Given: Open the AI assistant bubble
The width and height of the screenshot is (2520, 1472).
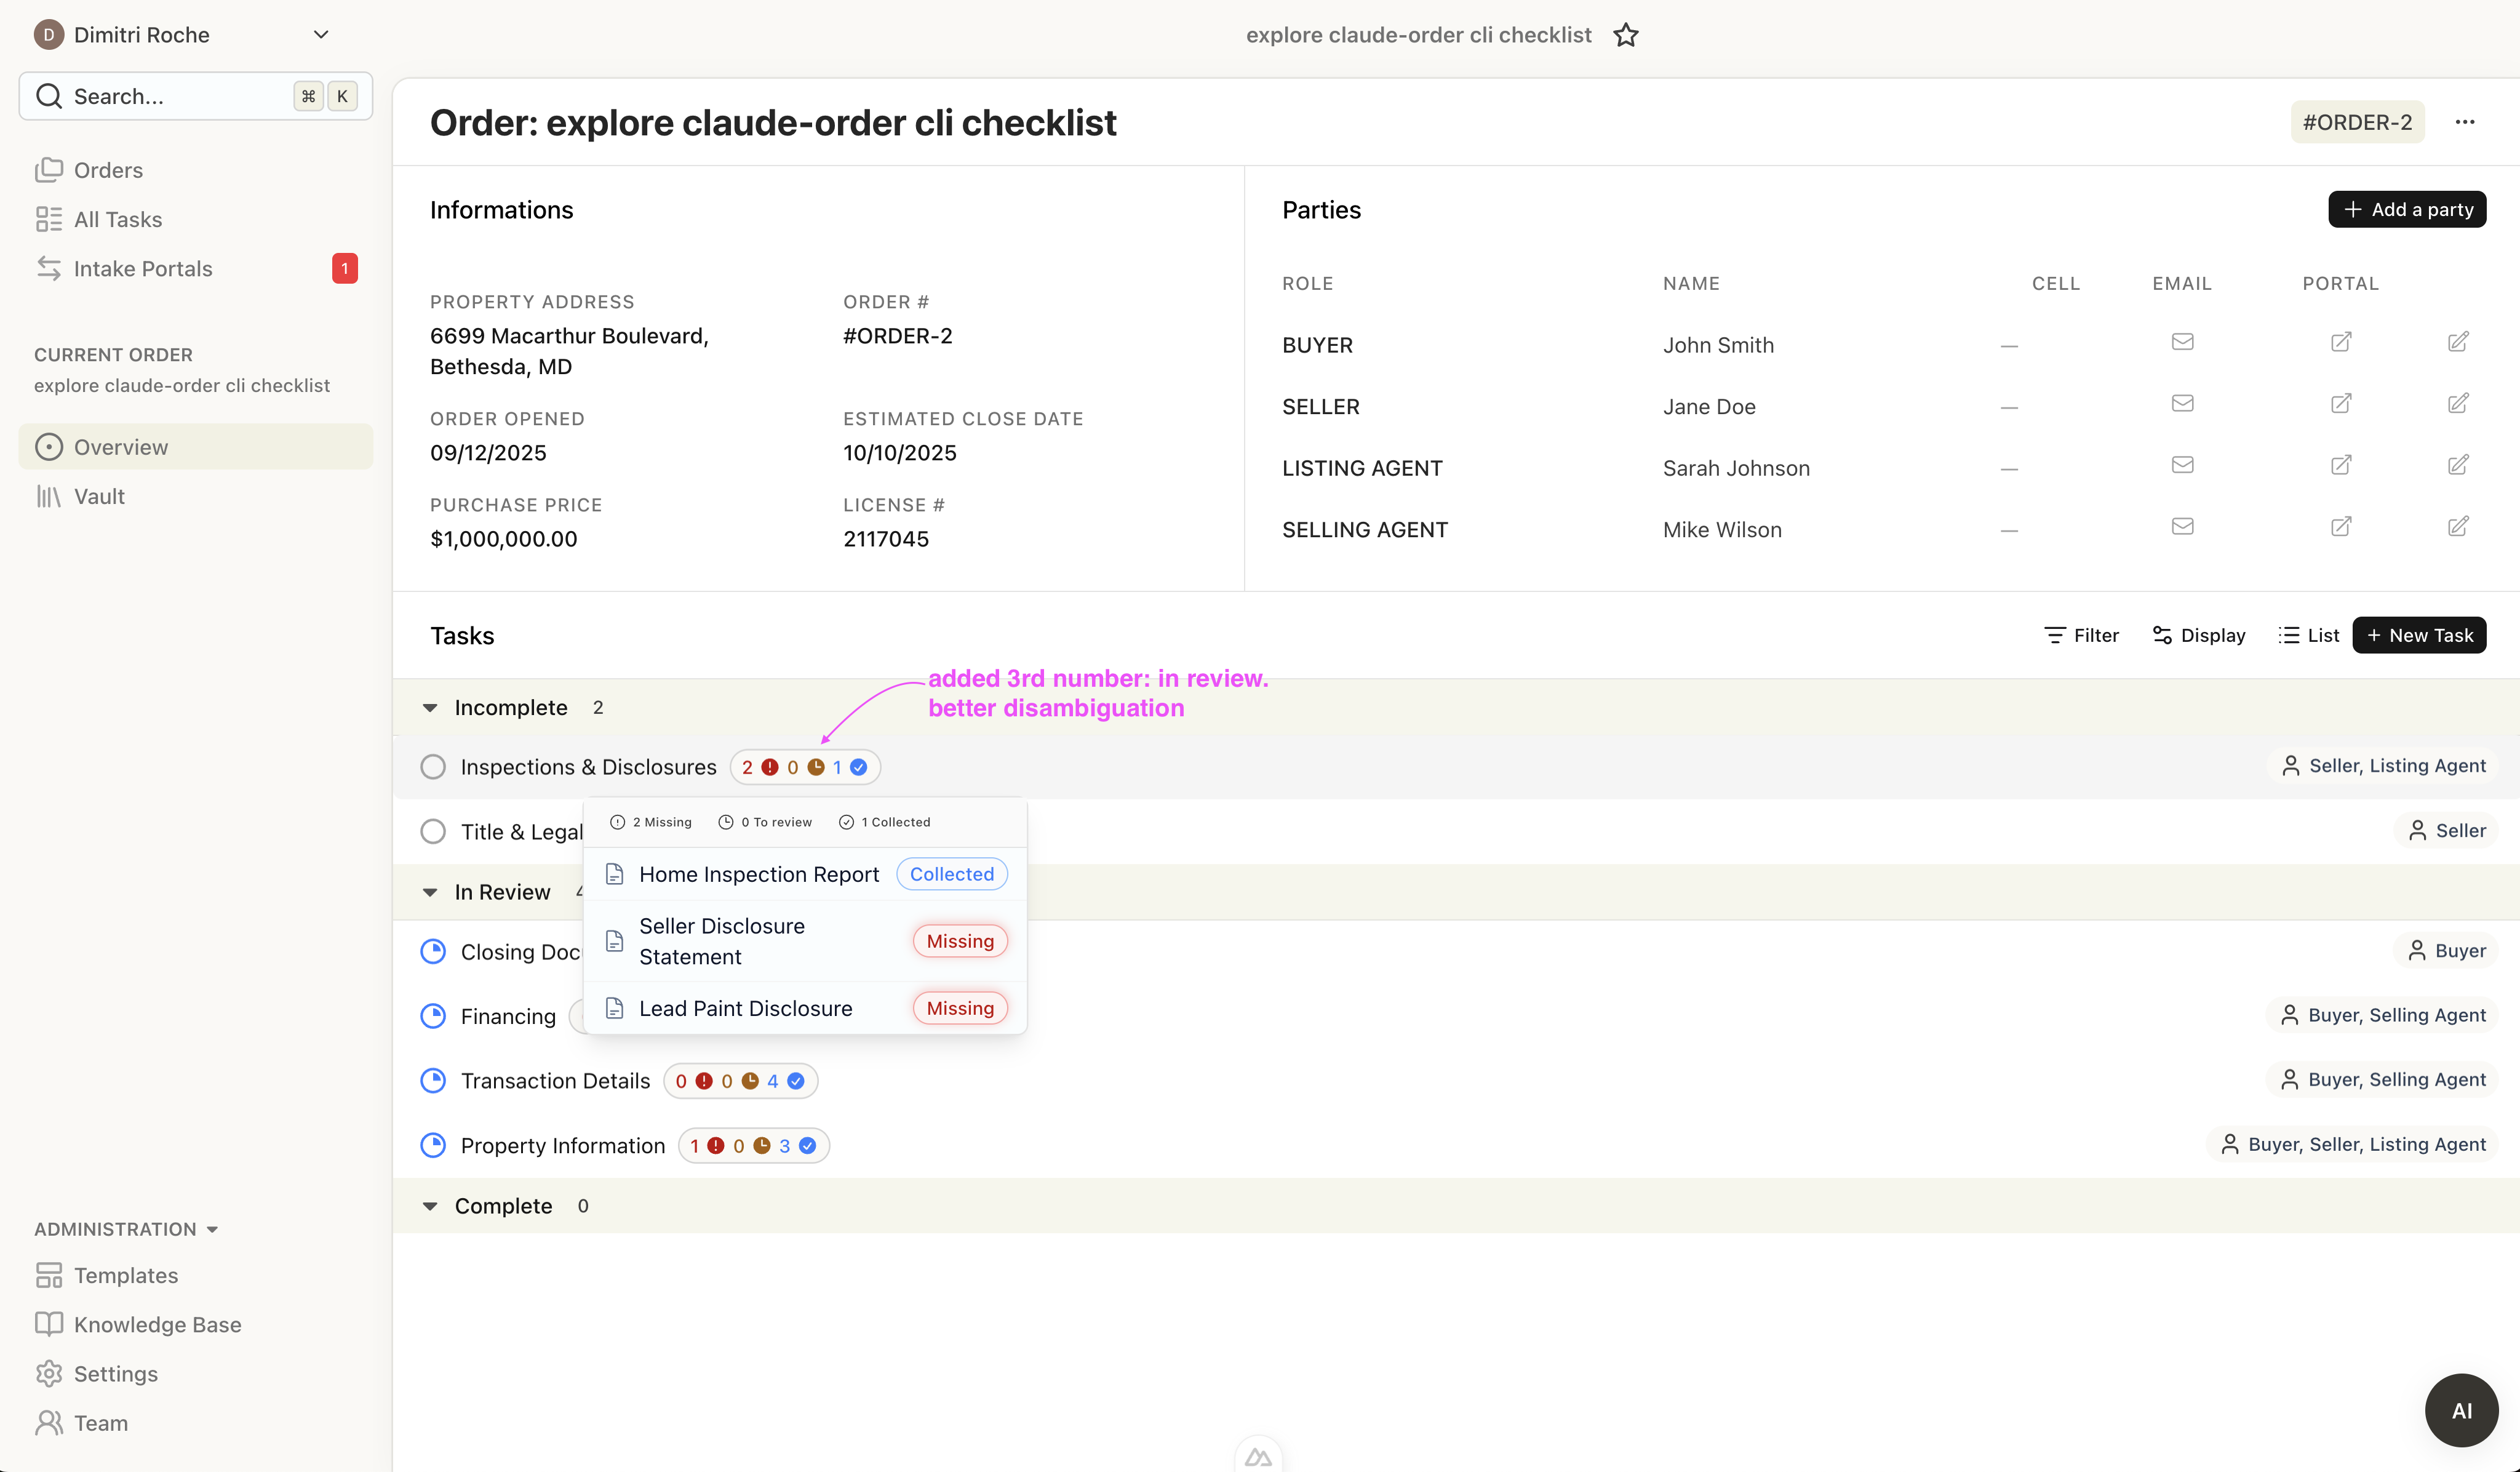Looking at the screenshot, I should click(x=2461, y=1409).
